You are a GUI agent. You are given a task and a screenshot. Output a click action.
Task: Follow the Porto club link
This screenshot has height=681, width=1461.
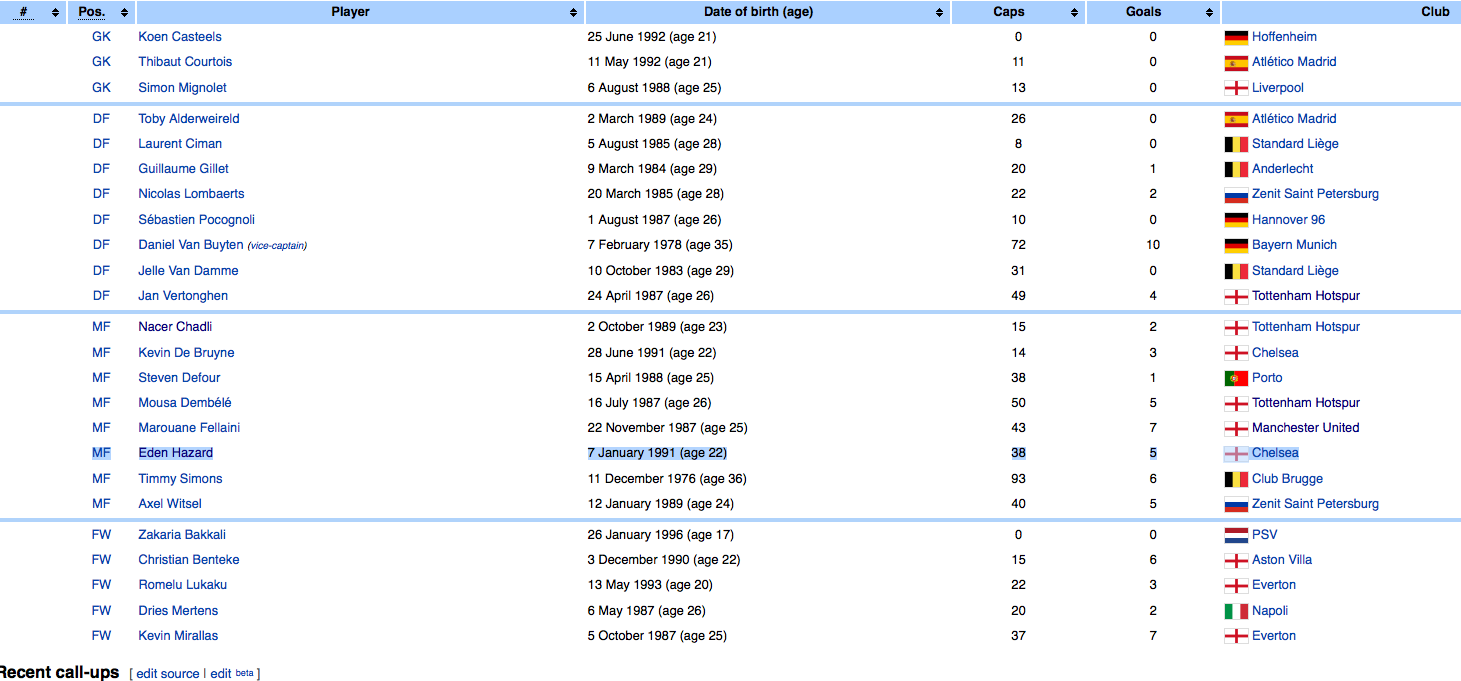(x=1267, y=378)
